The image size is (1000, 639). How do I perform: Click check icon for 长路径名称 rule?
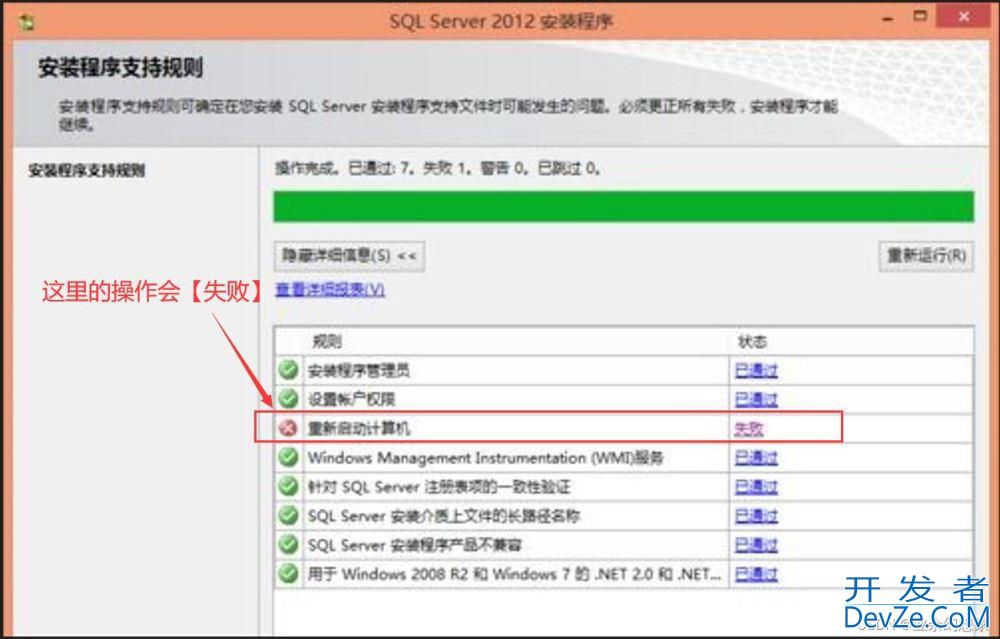tap(289, 515)
